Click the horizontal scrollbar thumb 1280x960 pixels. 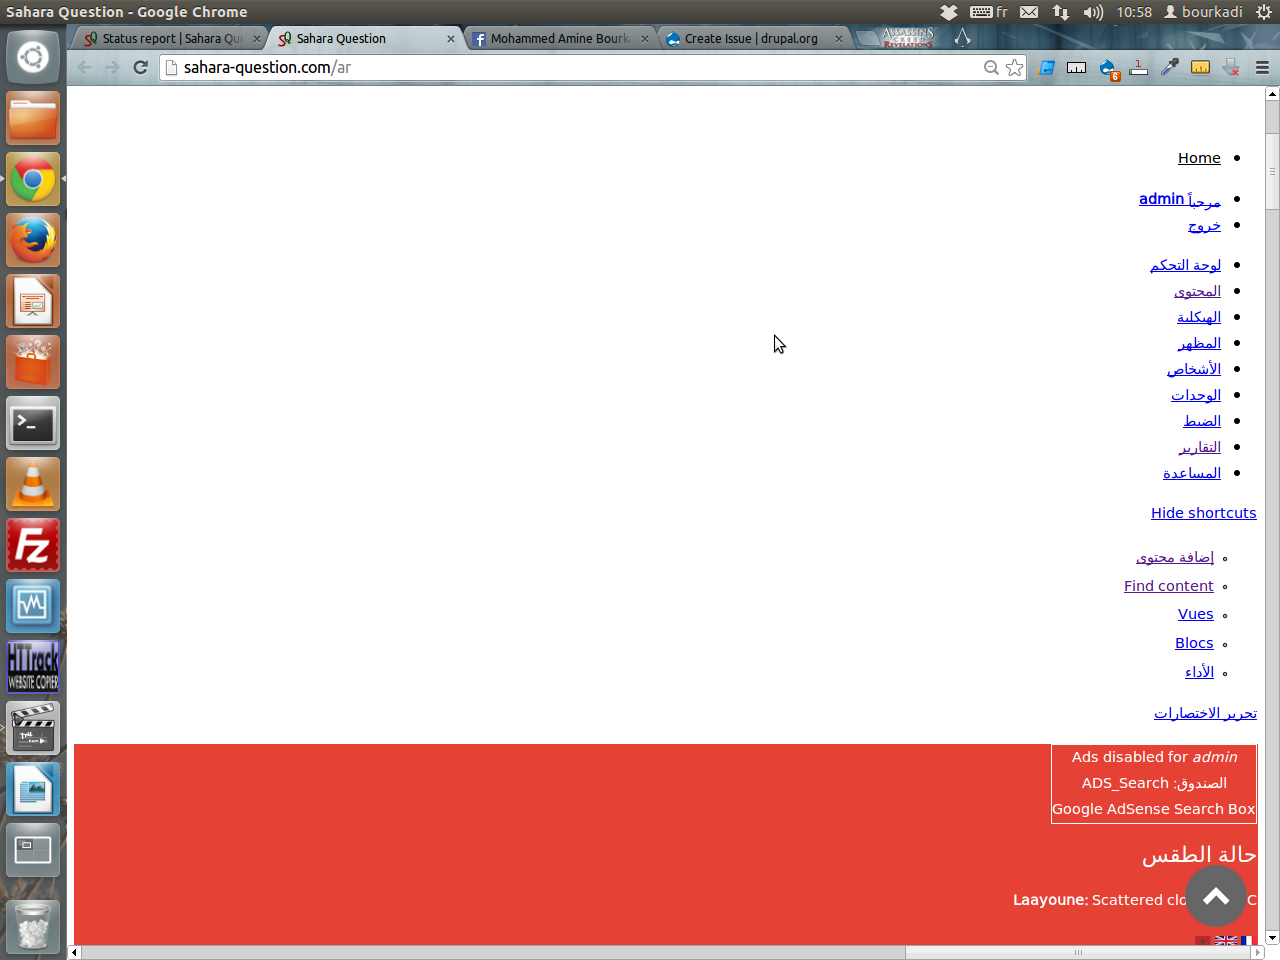(x=1078, y=952)
